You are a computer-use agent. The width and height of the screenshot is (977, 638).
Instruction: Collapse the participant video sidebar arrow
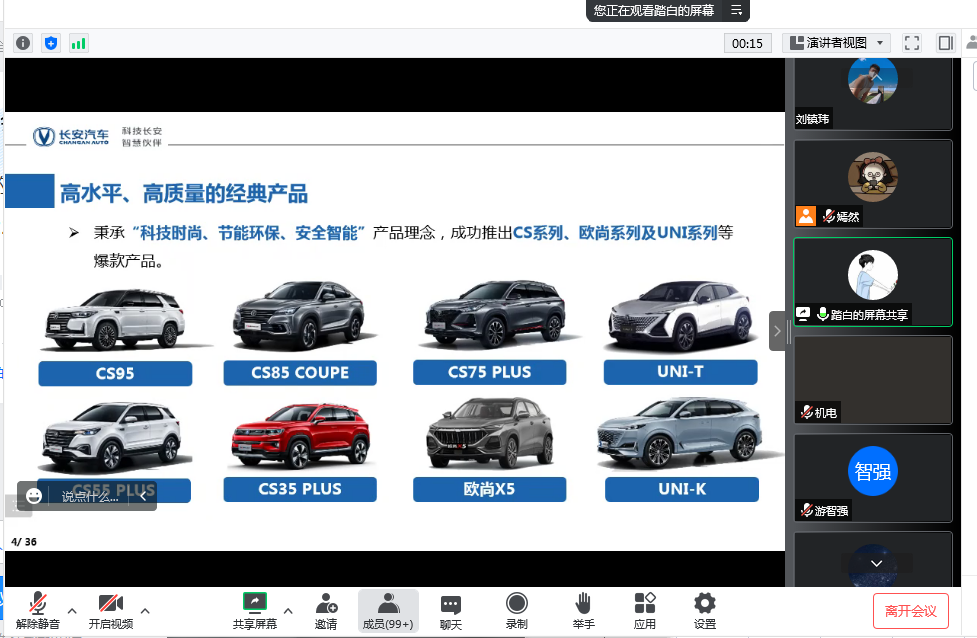(777, 331)
